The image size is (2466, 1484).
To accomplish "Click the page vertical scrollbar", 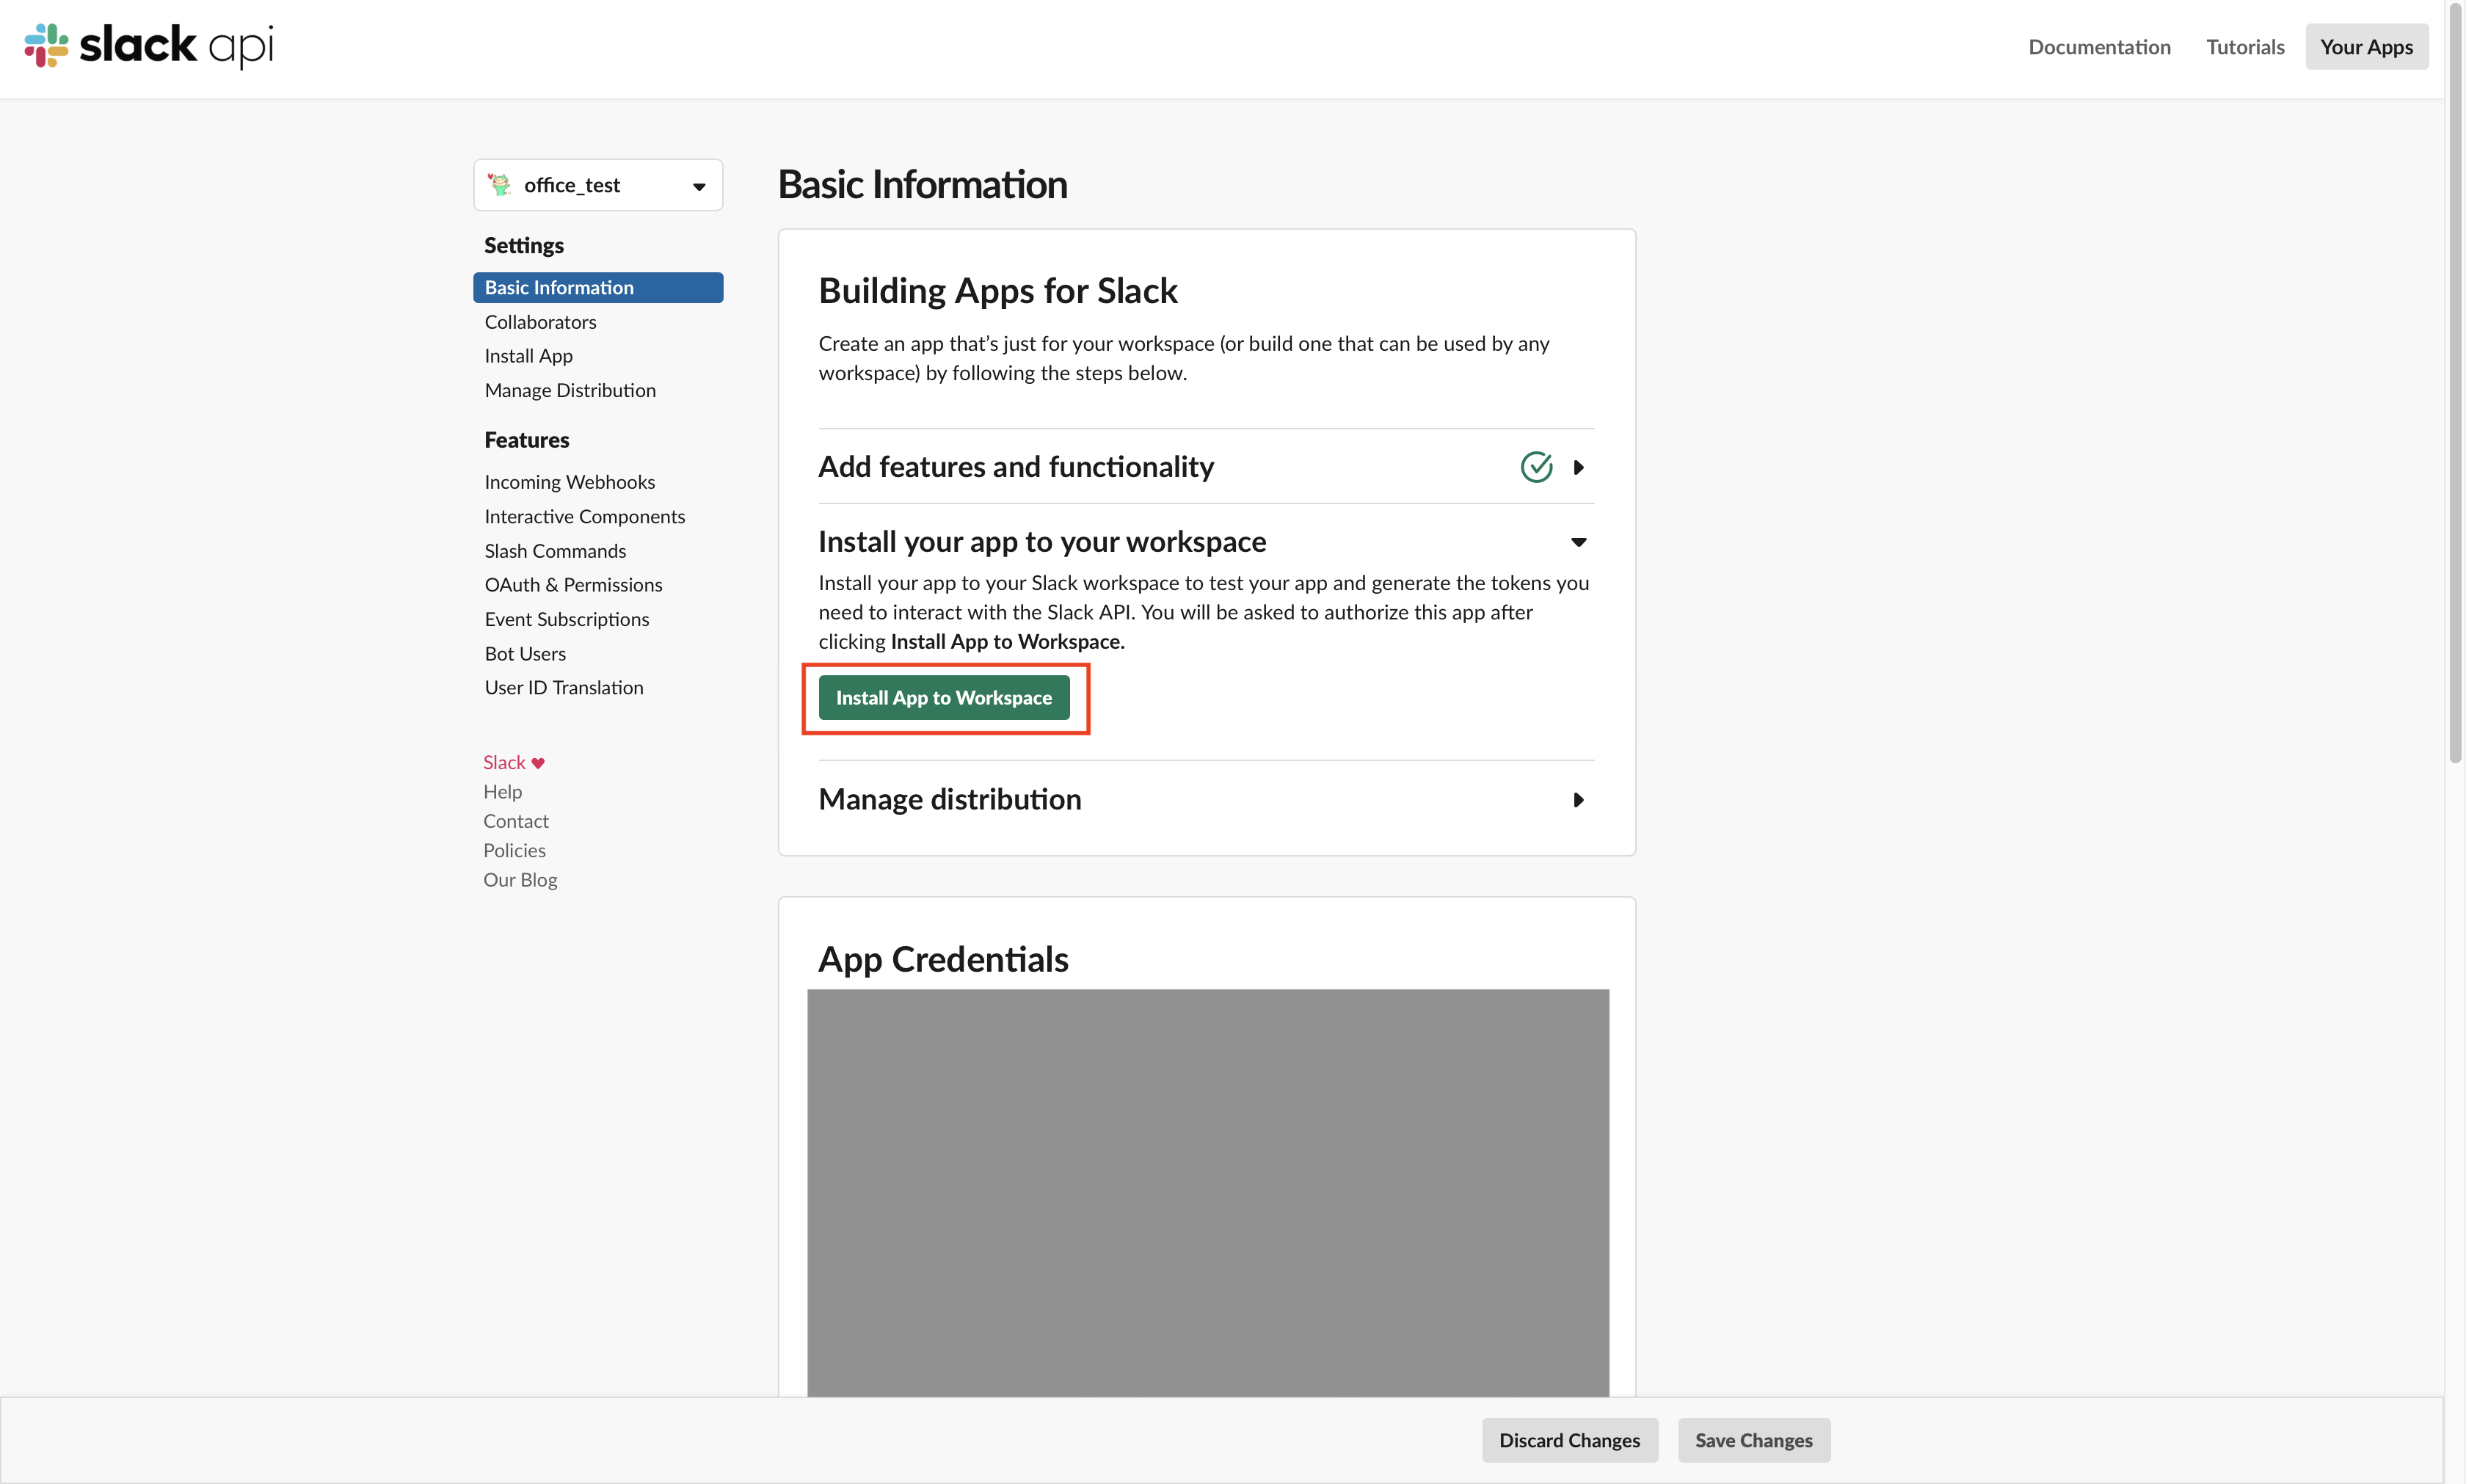I will pyautogui.click(x=2454, y=382).
